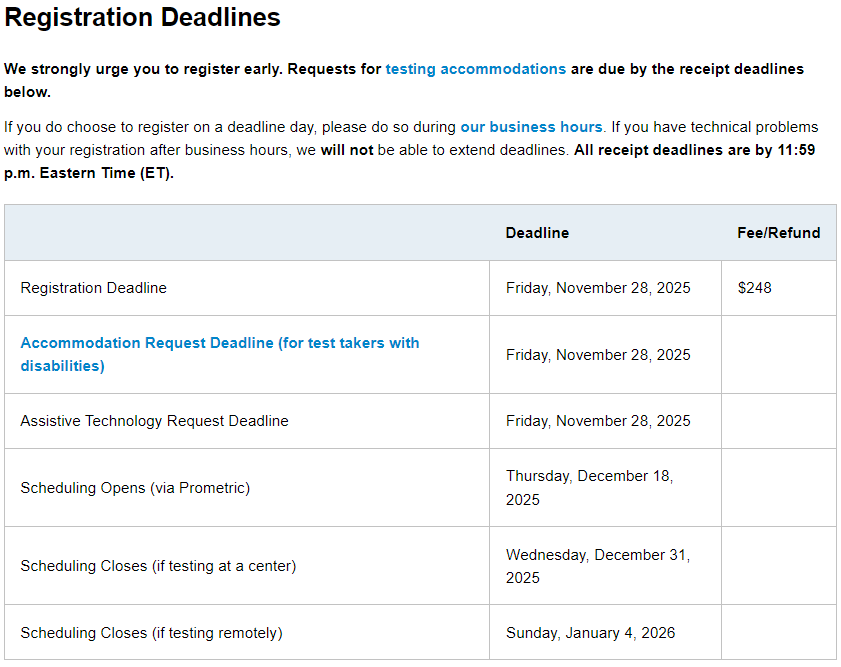The width and height of the screenshot is (841, 667).
Task: Click the Assistive Technology deadline date
Action: tap(598, 421)
